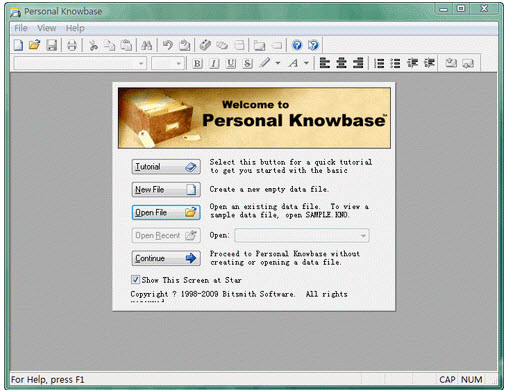
Task: Toggle Underline formatting button
Action: click(x=231, y=63)
